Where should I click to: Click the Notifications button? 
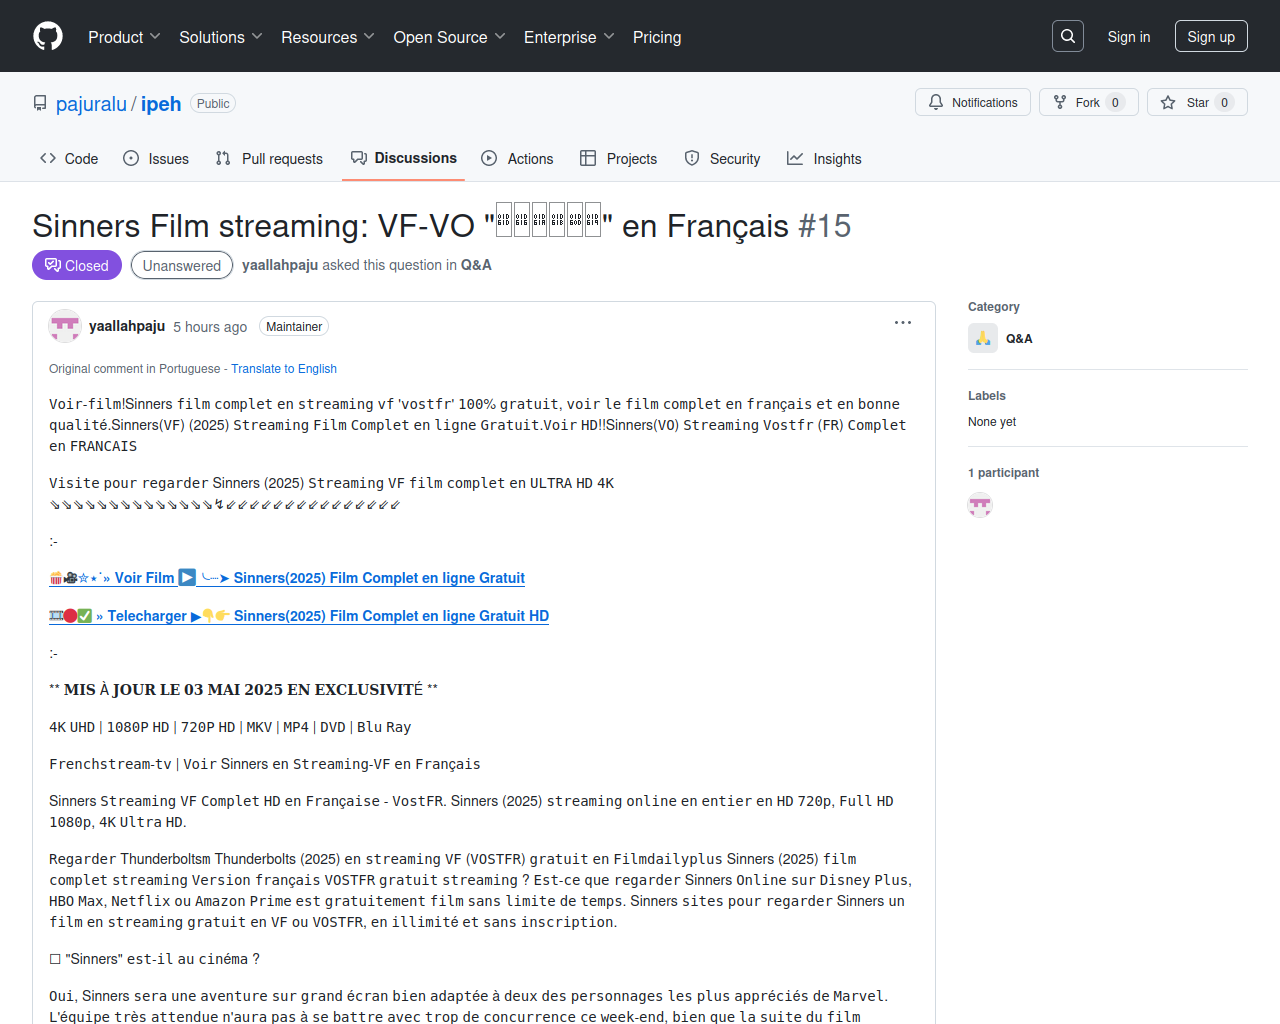tap(973, 102)
